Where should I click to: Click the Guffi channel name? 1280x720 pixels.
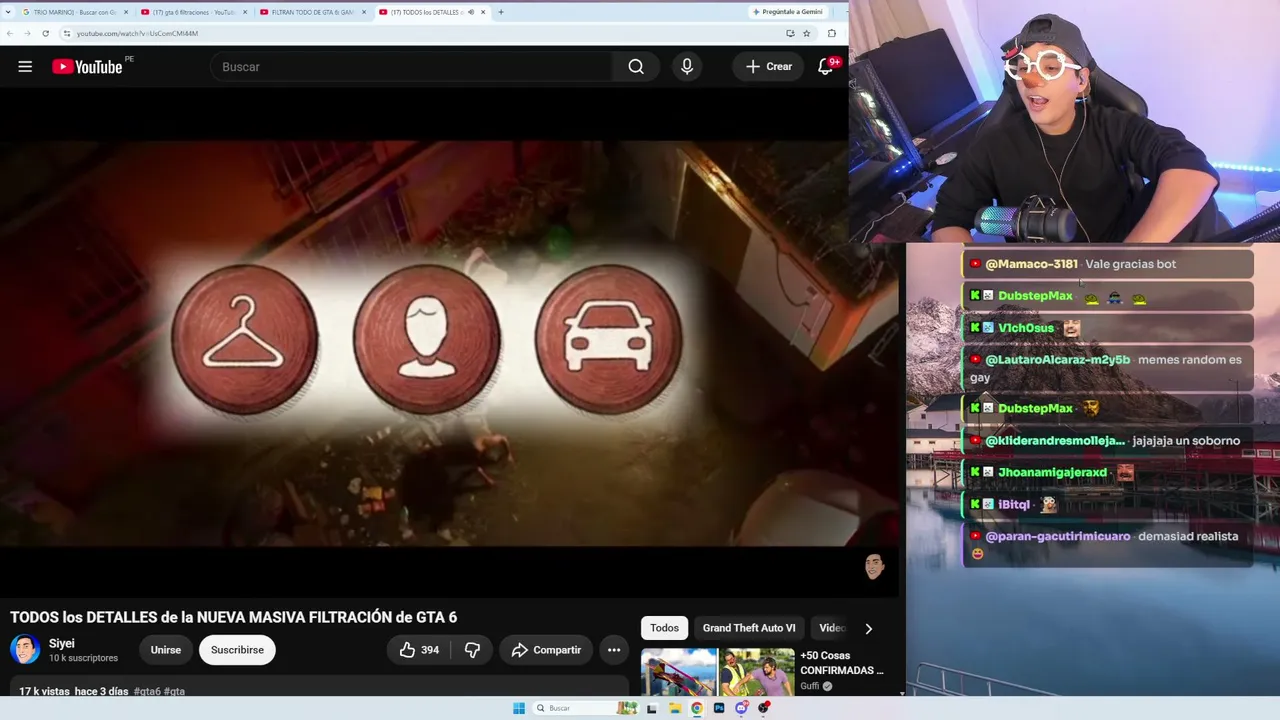click(809, 686)
